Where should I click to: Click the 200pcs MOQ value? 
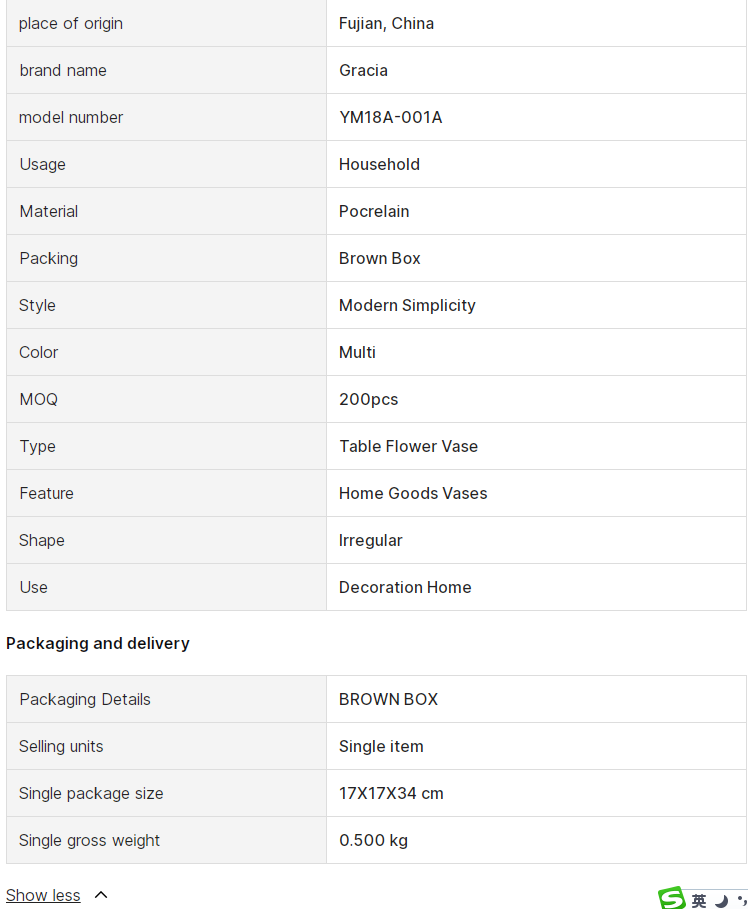click(368, 399)
